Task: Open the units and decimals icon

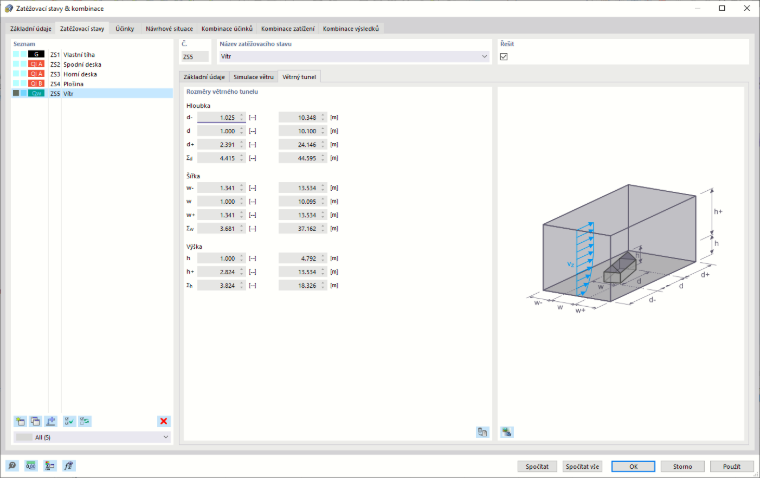Action: tap(31, 466)
